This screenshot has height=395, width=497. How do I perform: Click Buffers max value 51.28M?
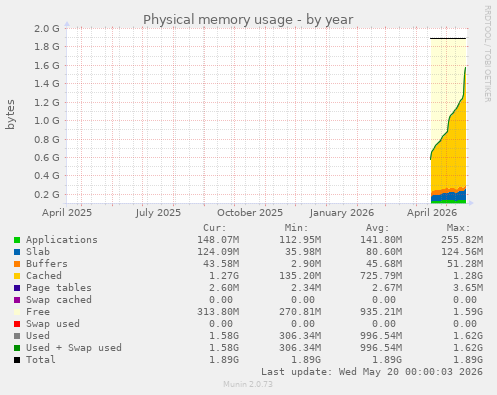pyautogui.click(x=465, y=264)
